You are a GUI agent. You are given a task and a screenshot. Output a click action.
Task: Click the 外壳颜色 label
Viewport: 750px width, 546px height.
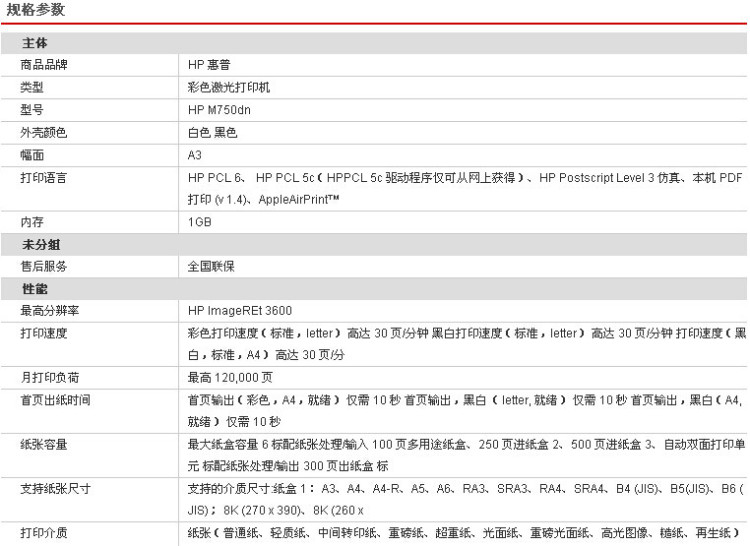[x=44, y=132]
